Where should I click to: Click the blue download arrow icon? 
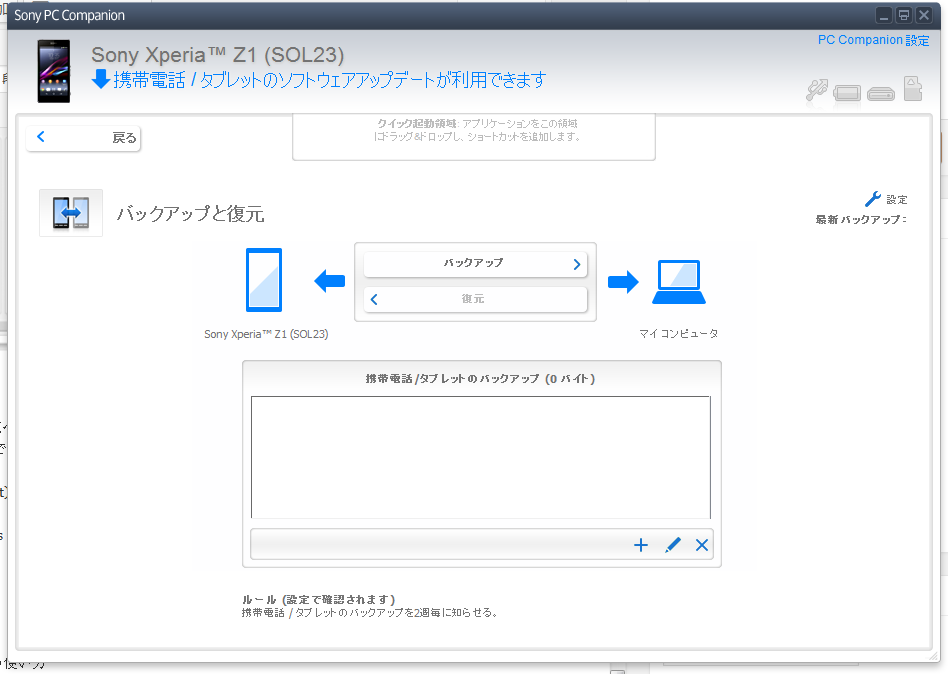100,79
